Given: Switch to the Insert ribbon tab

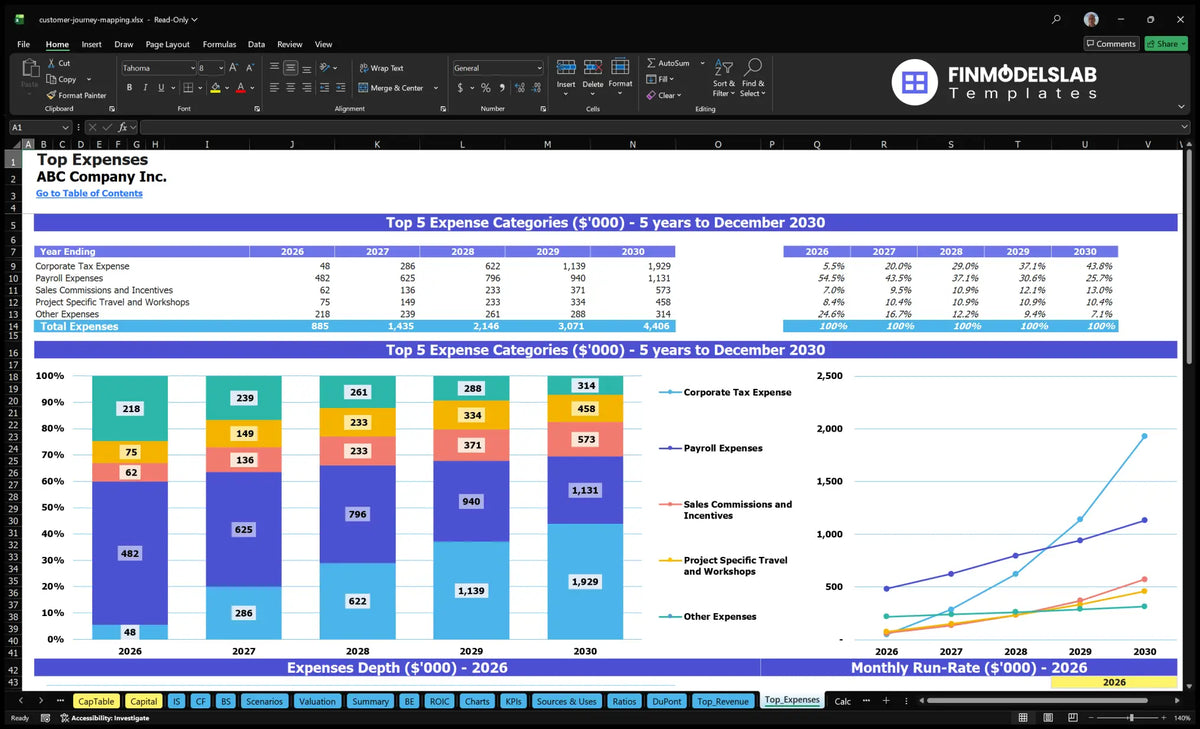Looking at the screenshot, I should click(91, 44).
